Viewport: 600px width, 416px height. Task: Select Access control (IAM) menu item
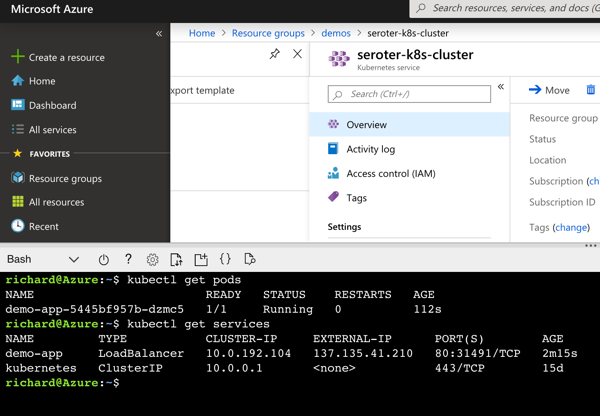(x=390, y=173)
